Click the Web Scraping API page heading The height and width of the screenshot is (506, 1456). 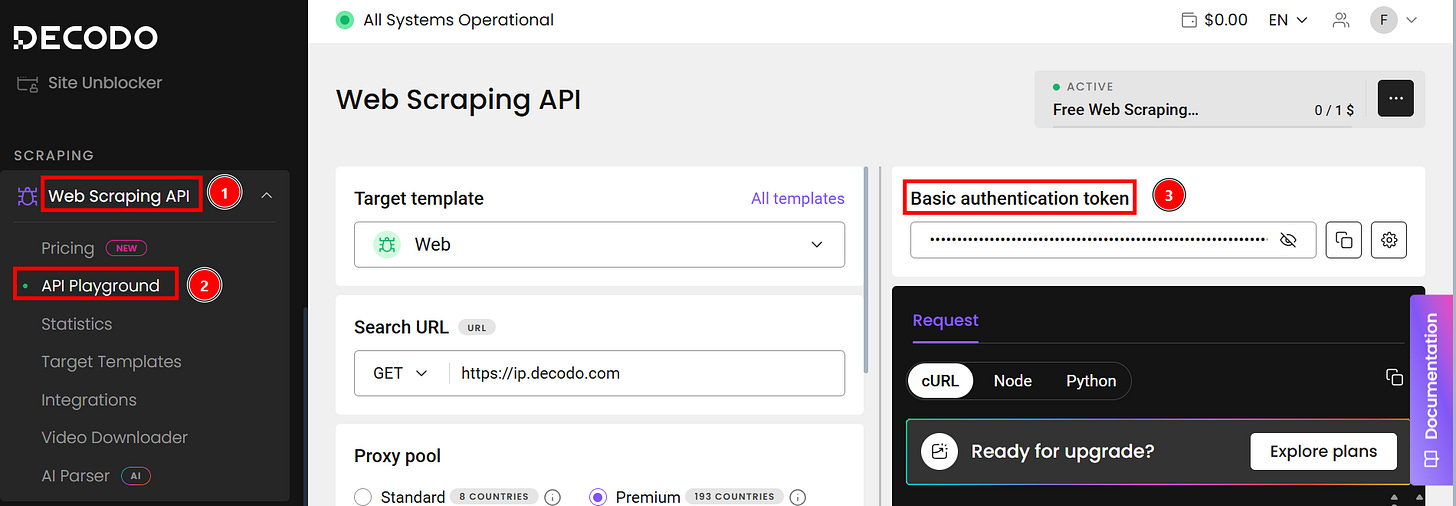pos(458,100)
